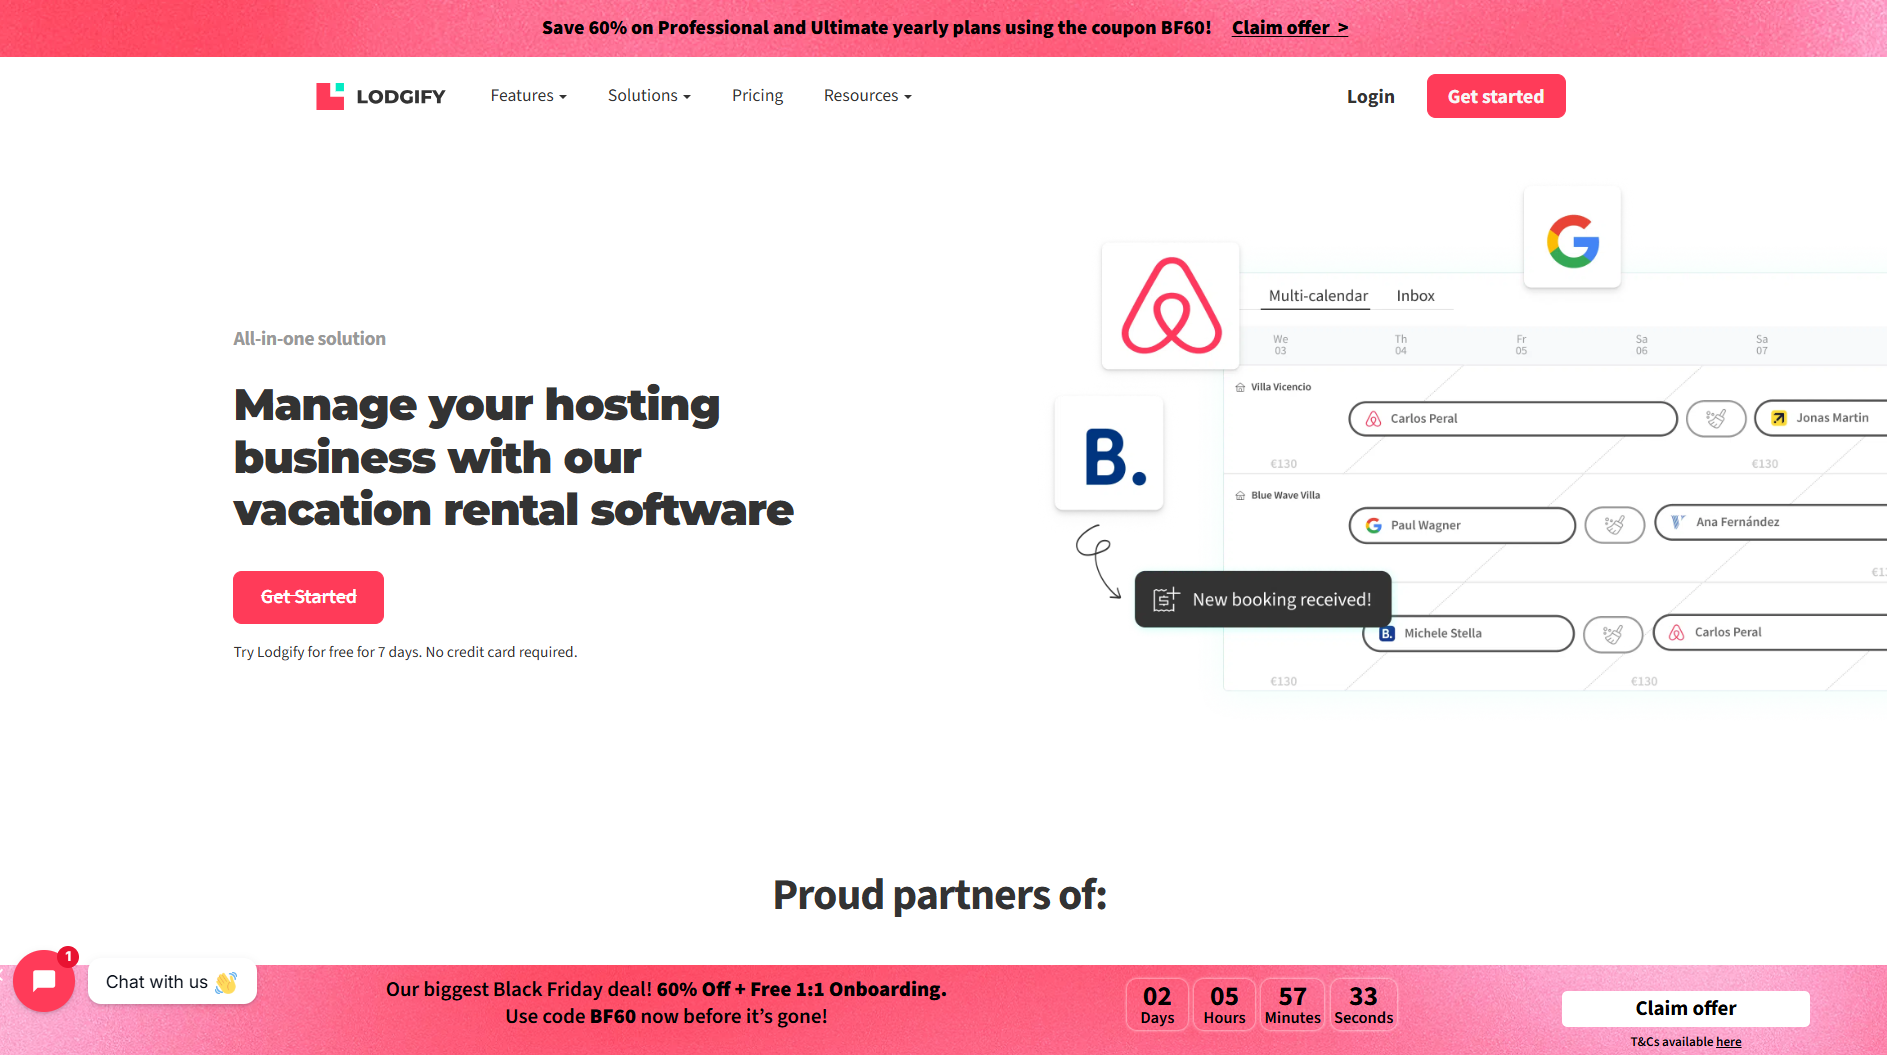
Task: Click the Airbnb logo card
Action: pyautogui.click(x=1171, y=306)
